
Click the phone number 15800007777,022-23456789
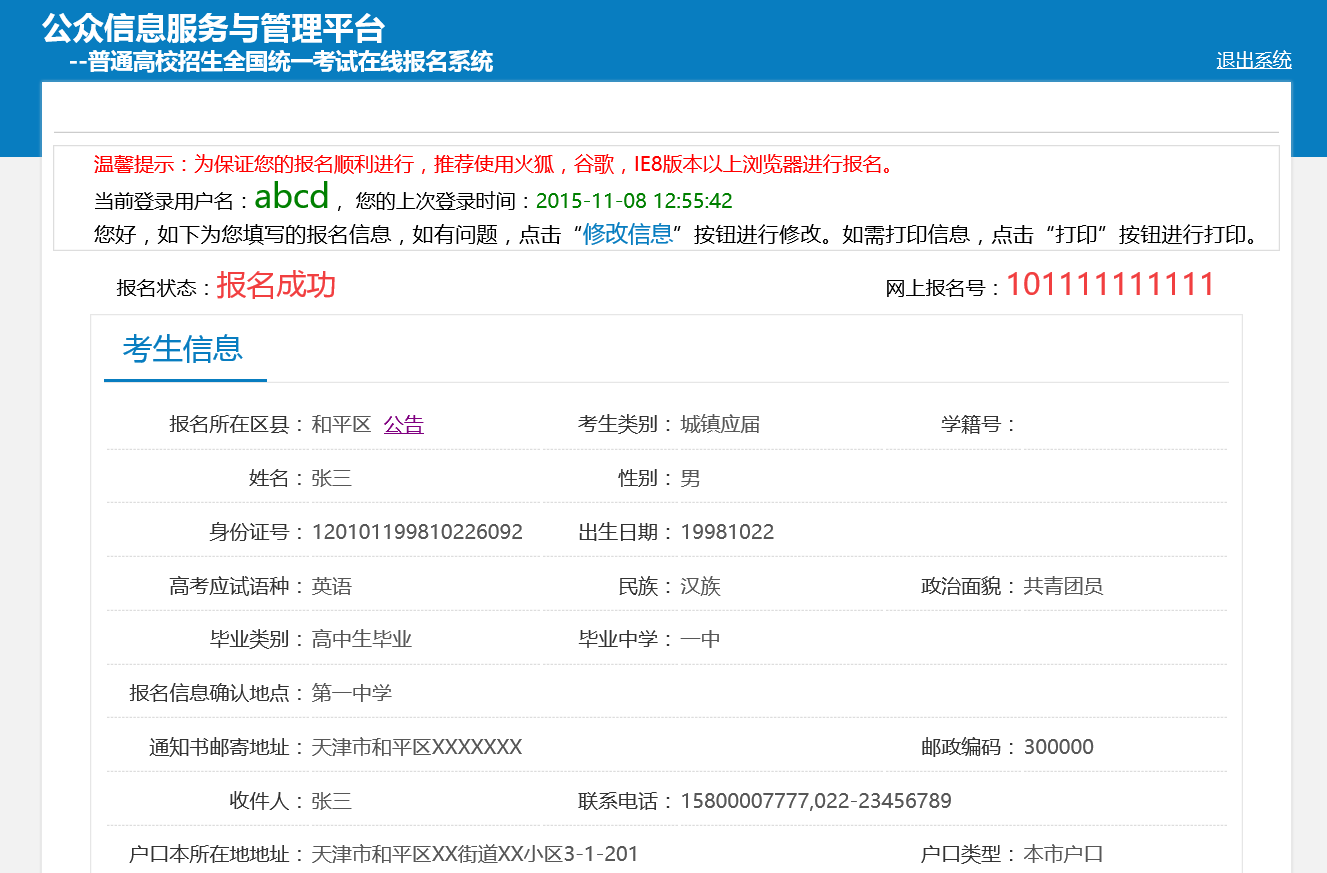tap(816, 801)
